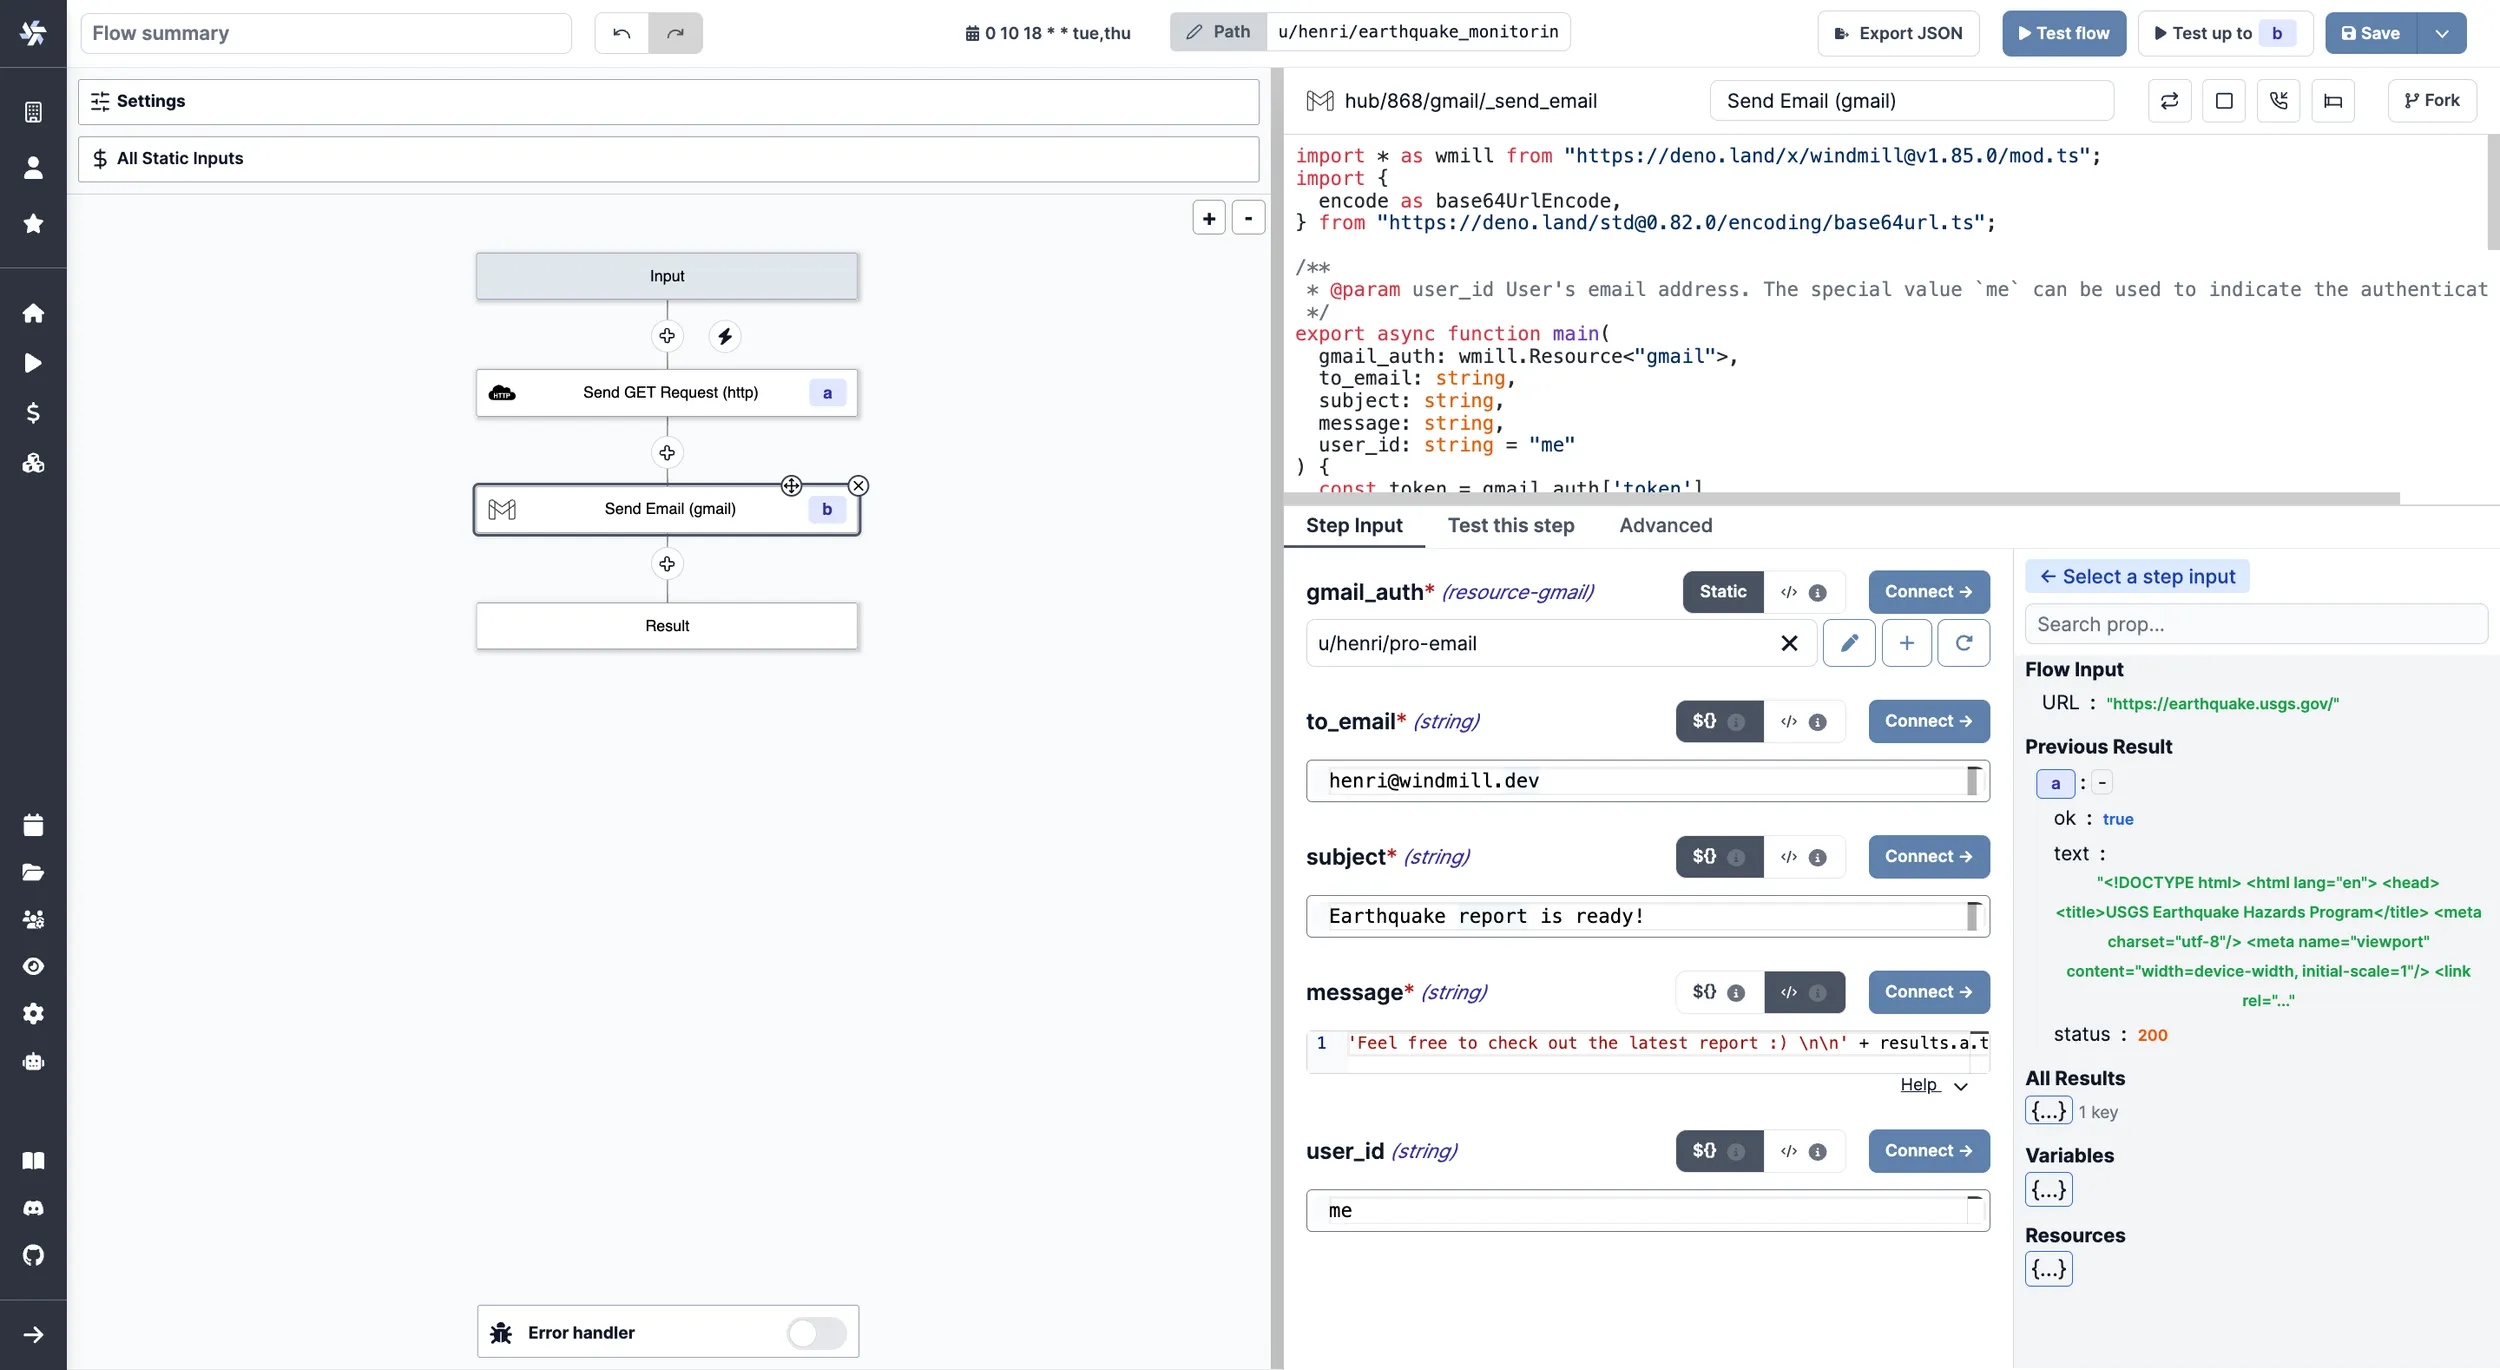Toggle the code editor mode for to_email
2500x1370 pixels.
[x=1789, y=721]
